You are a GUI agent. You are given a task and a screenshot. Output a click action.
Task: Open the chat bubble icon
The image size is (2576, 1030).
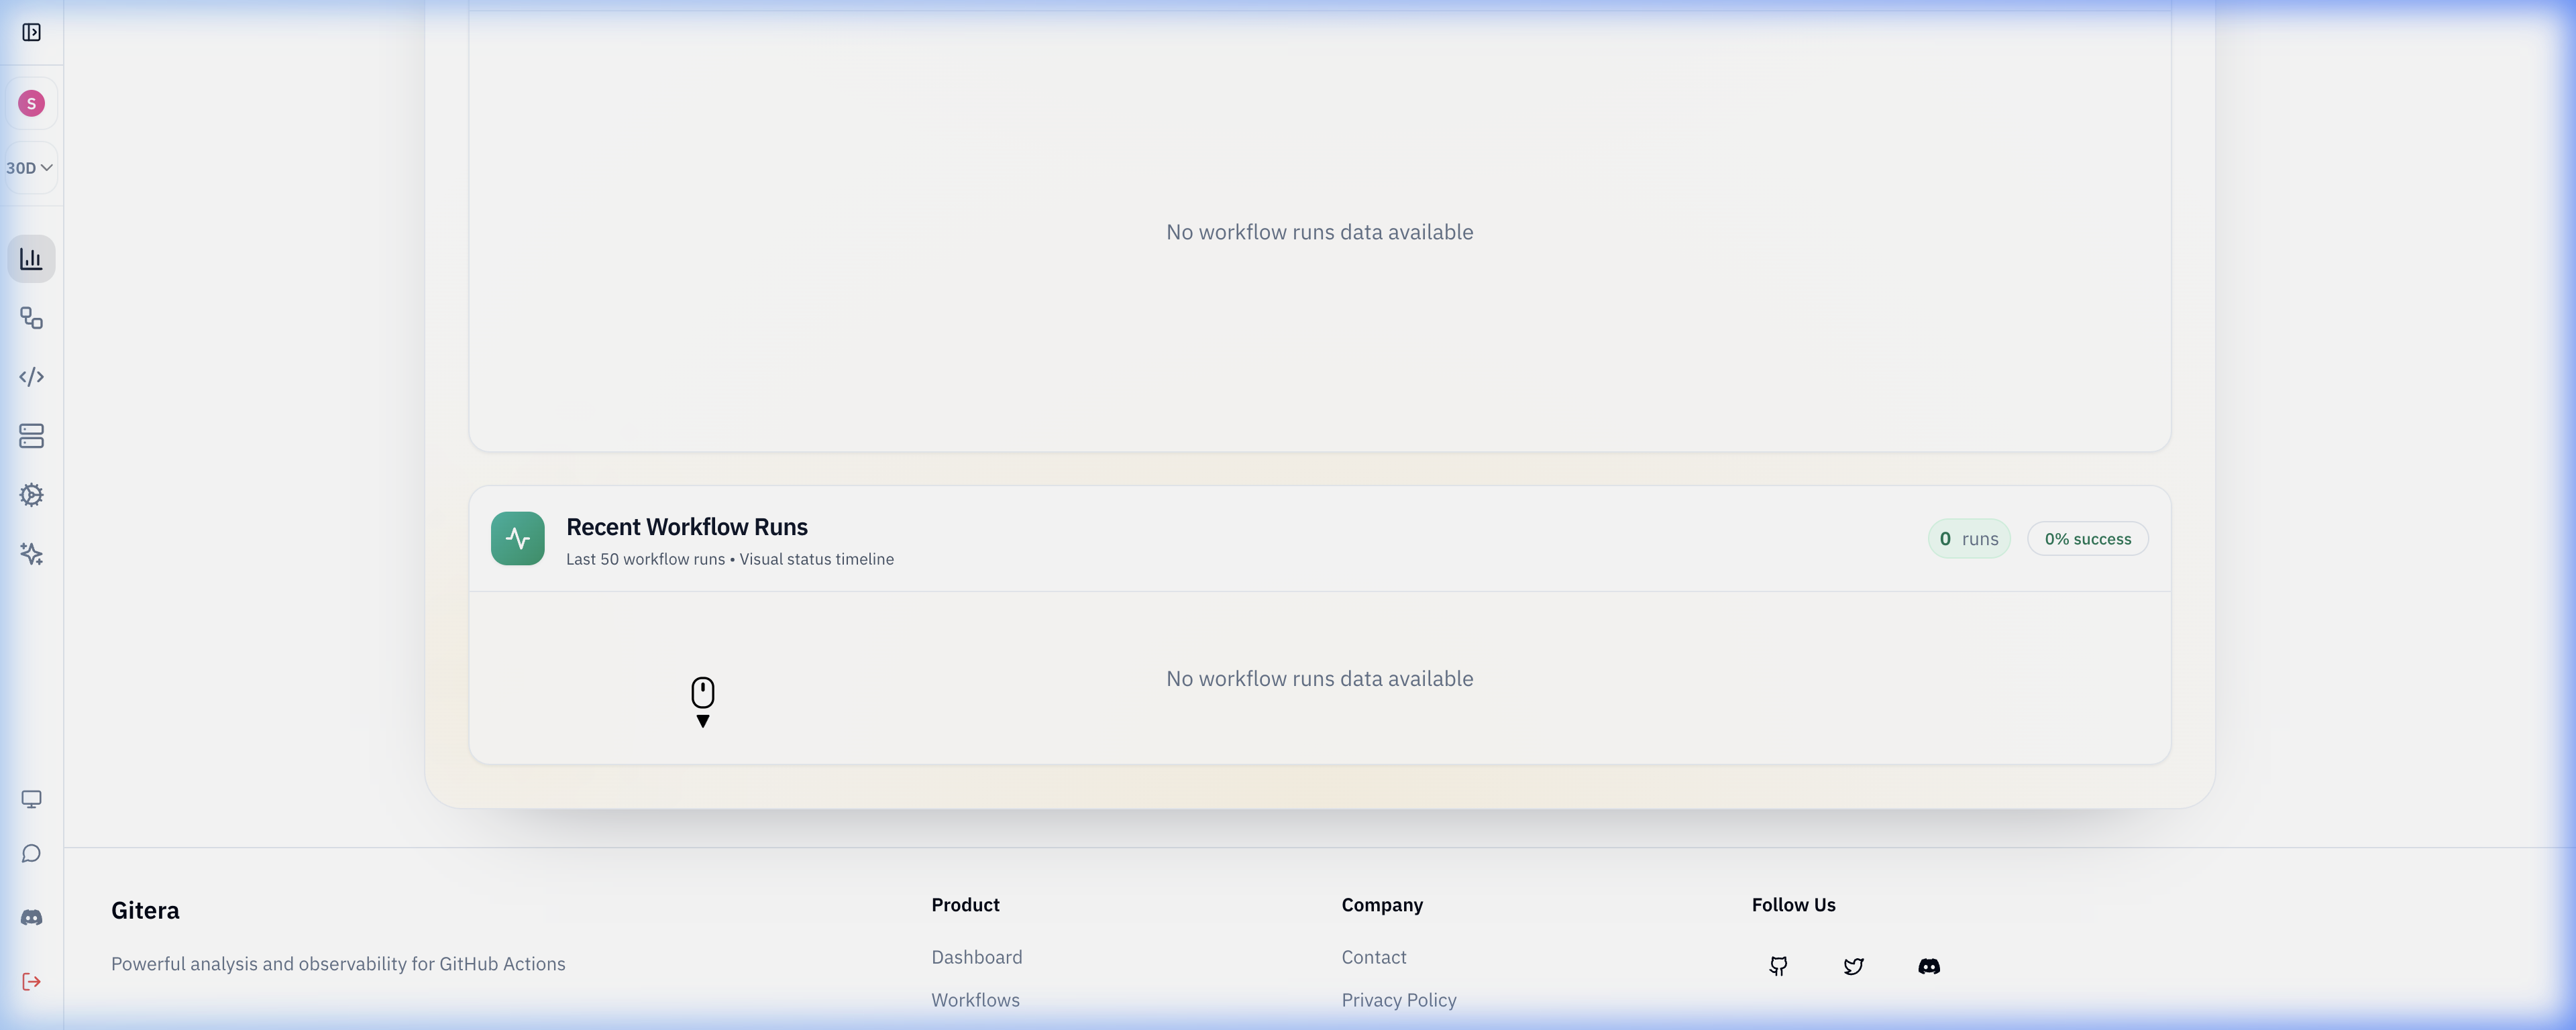(31, 853)
